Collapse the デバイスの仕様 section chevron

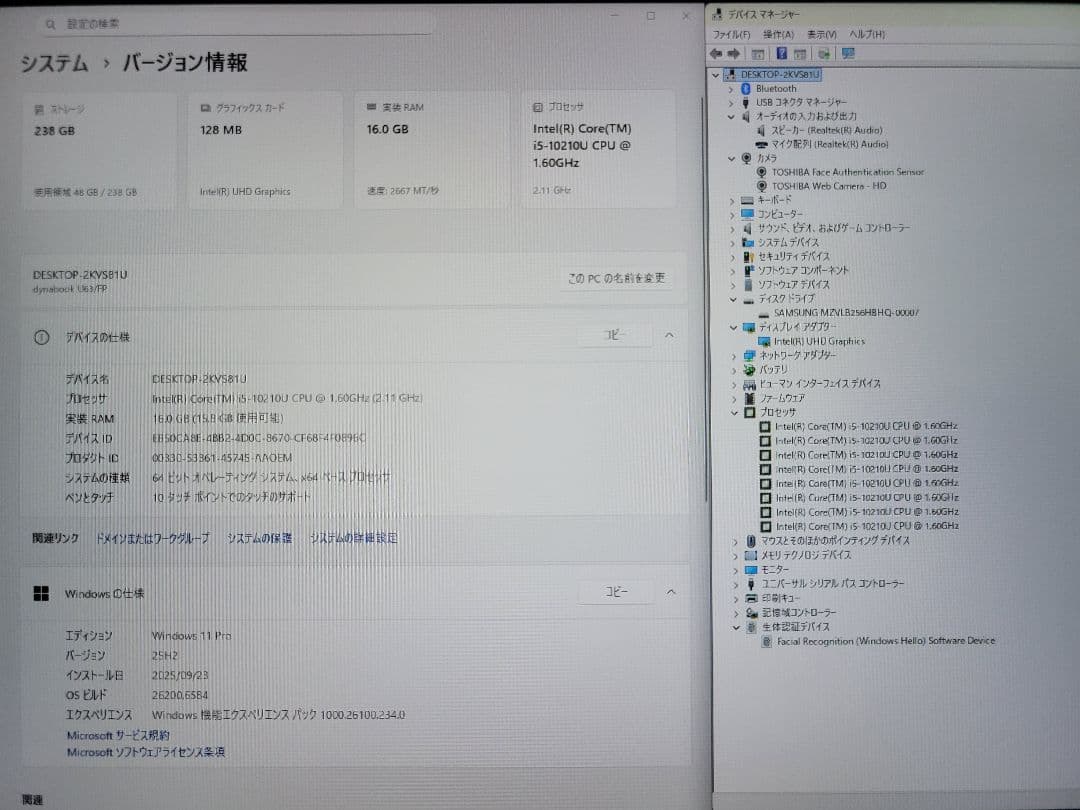(670, 335)
